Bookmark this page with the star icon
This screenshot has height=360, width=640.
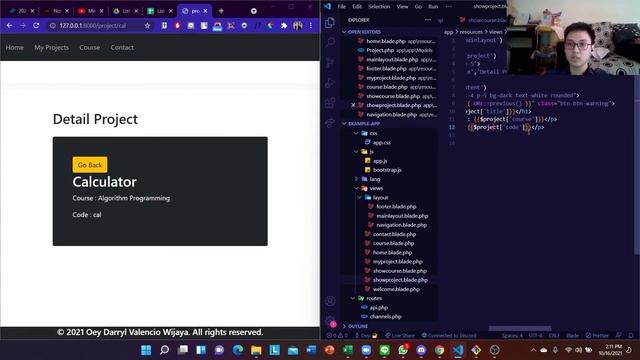(147, 25)
